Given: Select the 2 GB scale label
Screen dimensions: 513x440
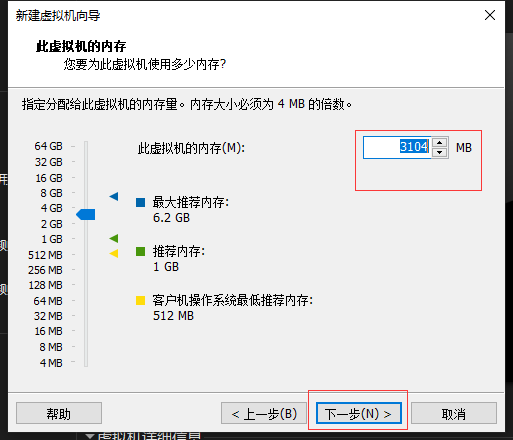Looking at the screenshot, I should point(52,224).
